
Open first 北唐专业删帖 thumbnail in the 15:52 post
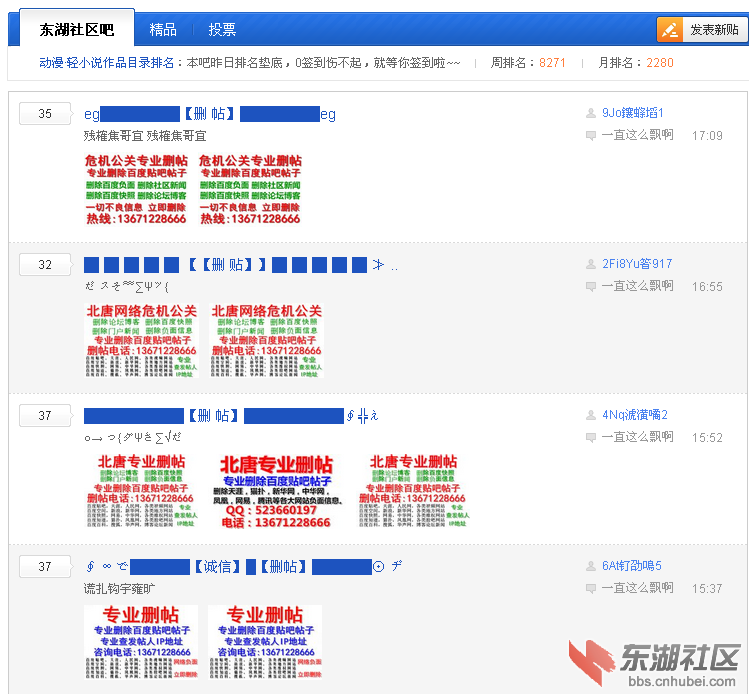click(141, 491)
